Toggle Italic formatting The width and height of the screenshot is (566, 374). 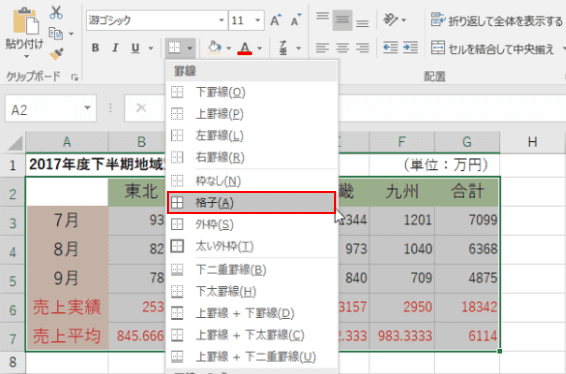pyautogui.click(x=115, y=48)
